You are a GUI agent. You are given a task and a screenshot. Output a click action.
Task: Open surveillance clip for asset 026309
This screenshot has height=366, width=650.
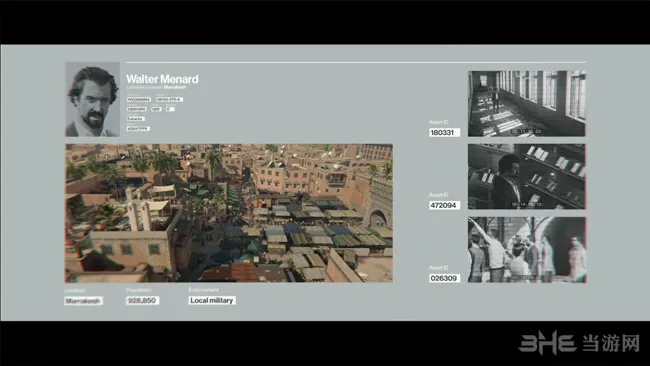click(527, 250)
